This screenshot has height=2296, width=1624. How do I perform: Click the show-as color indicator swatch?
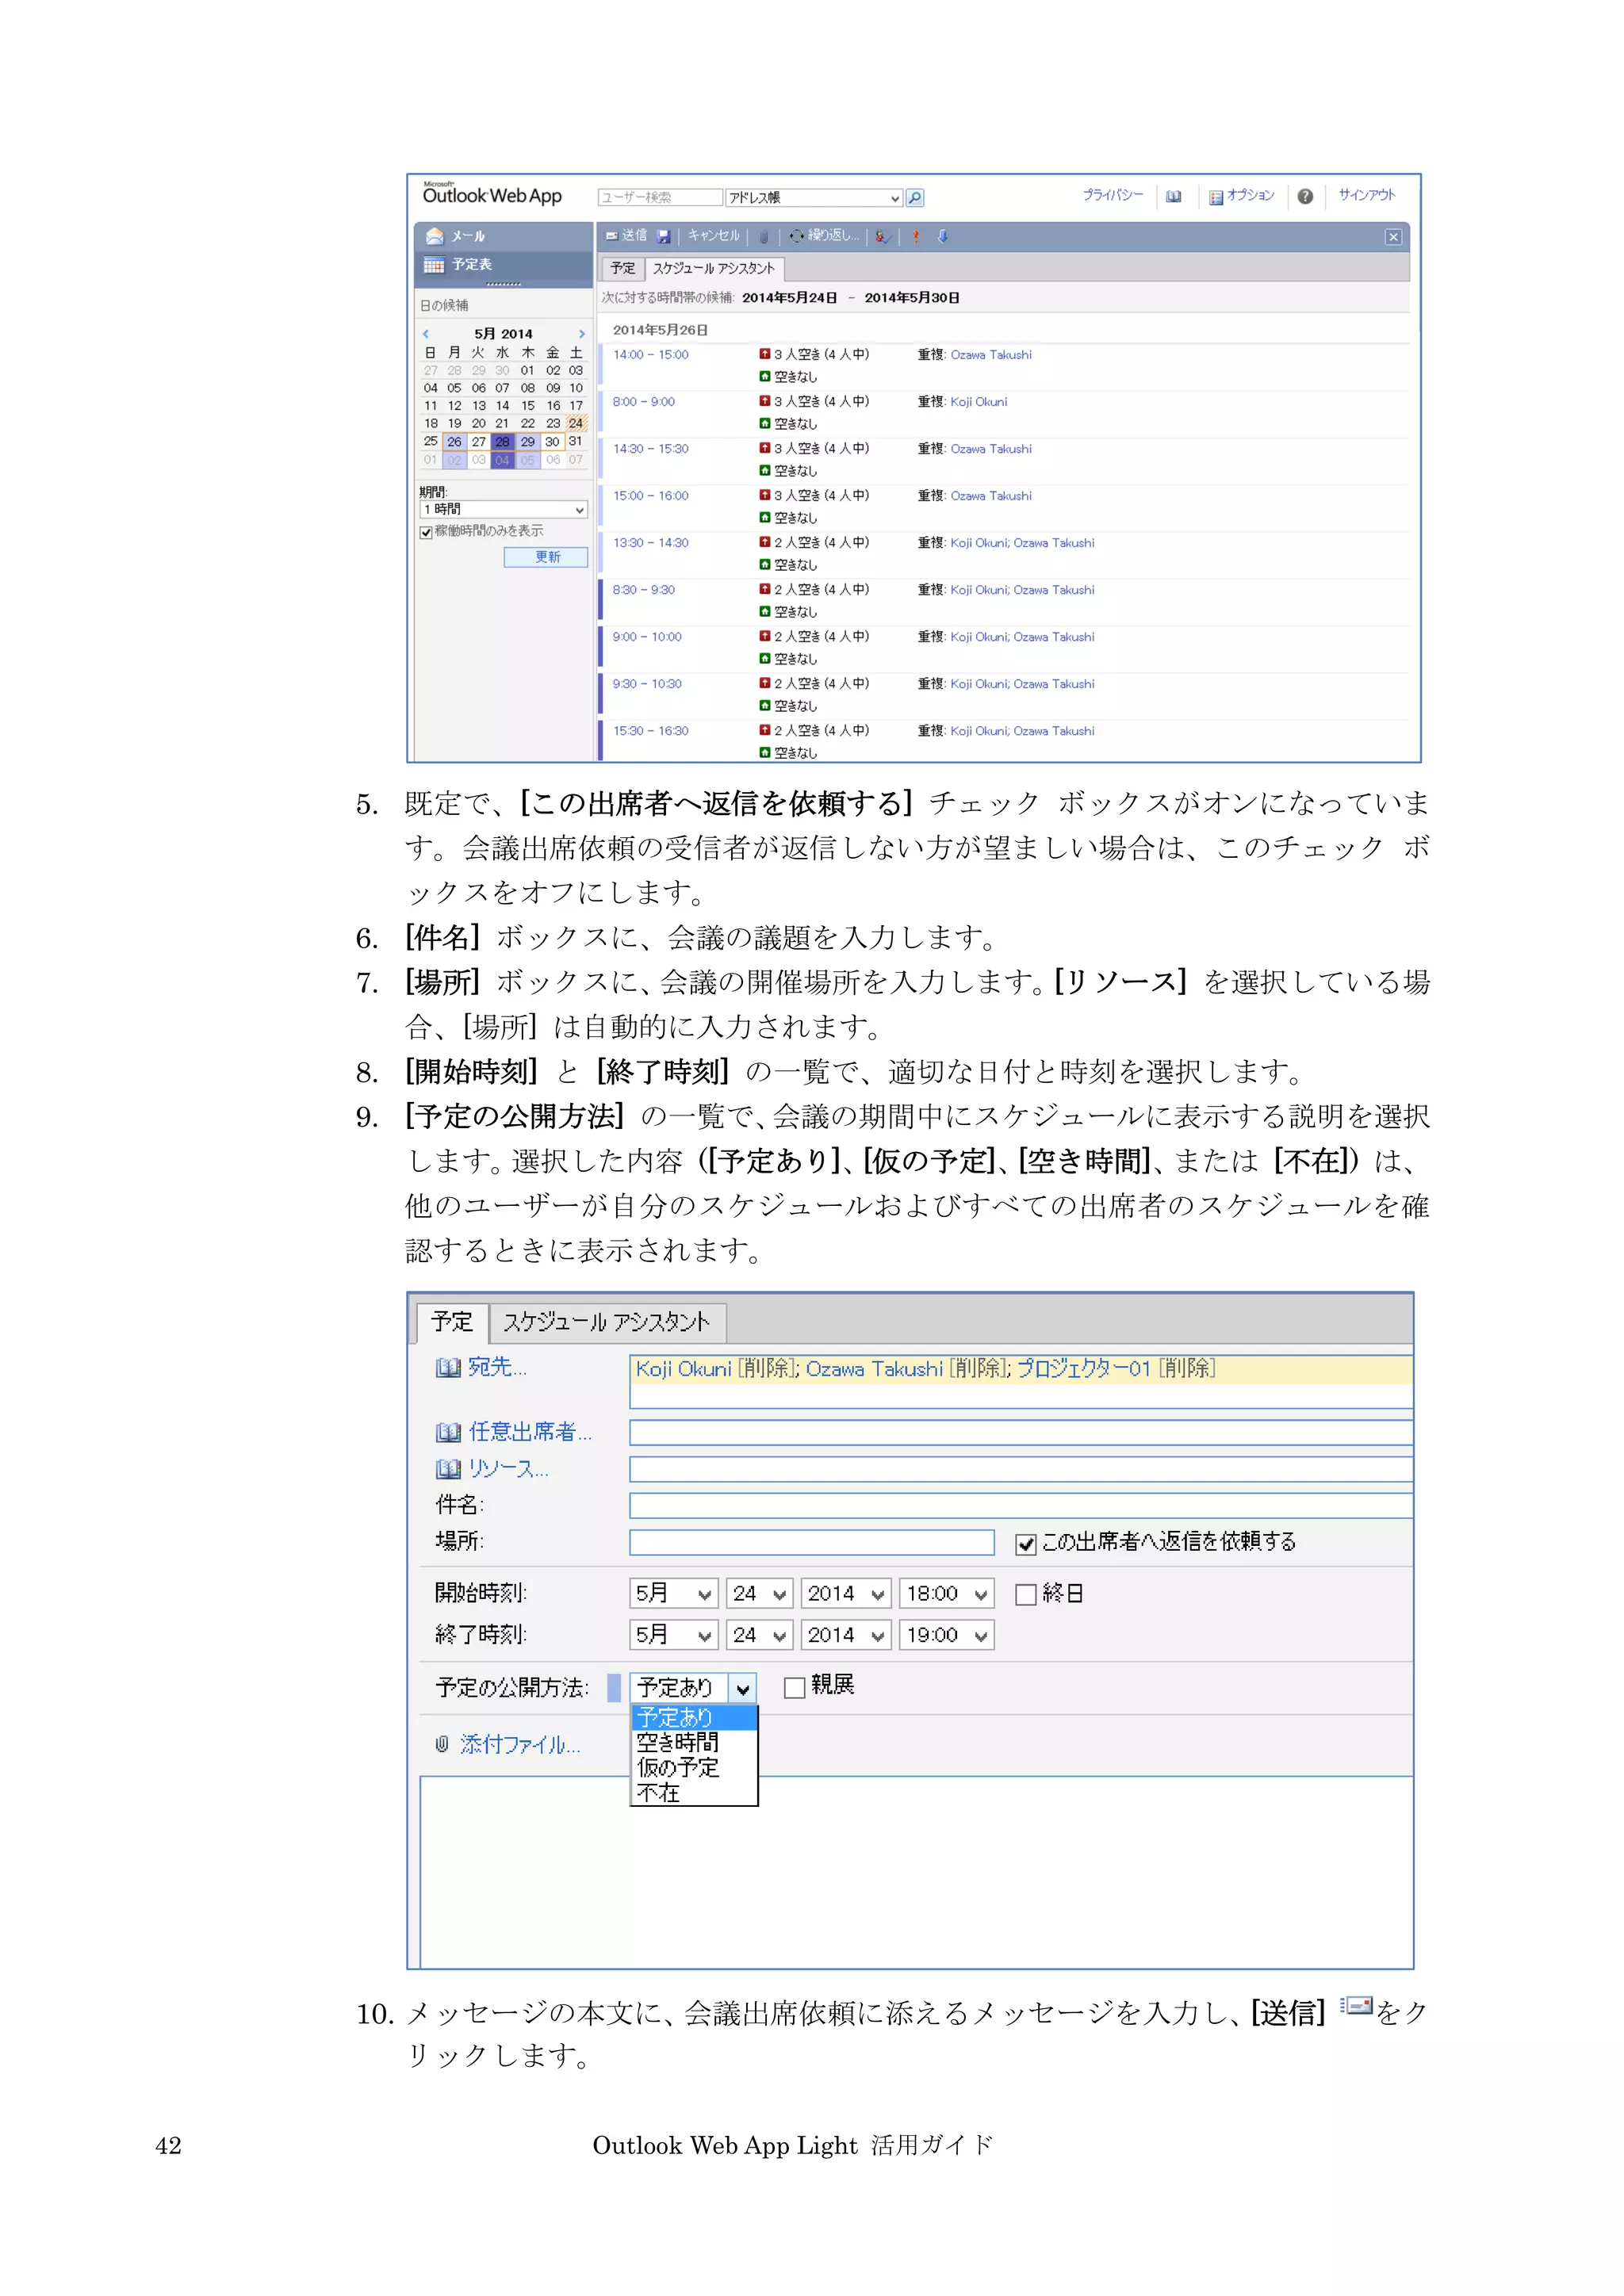[615, 1689]
